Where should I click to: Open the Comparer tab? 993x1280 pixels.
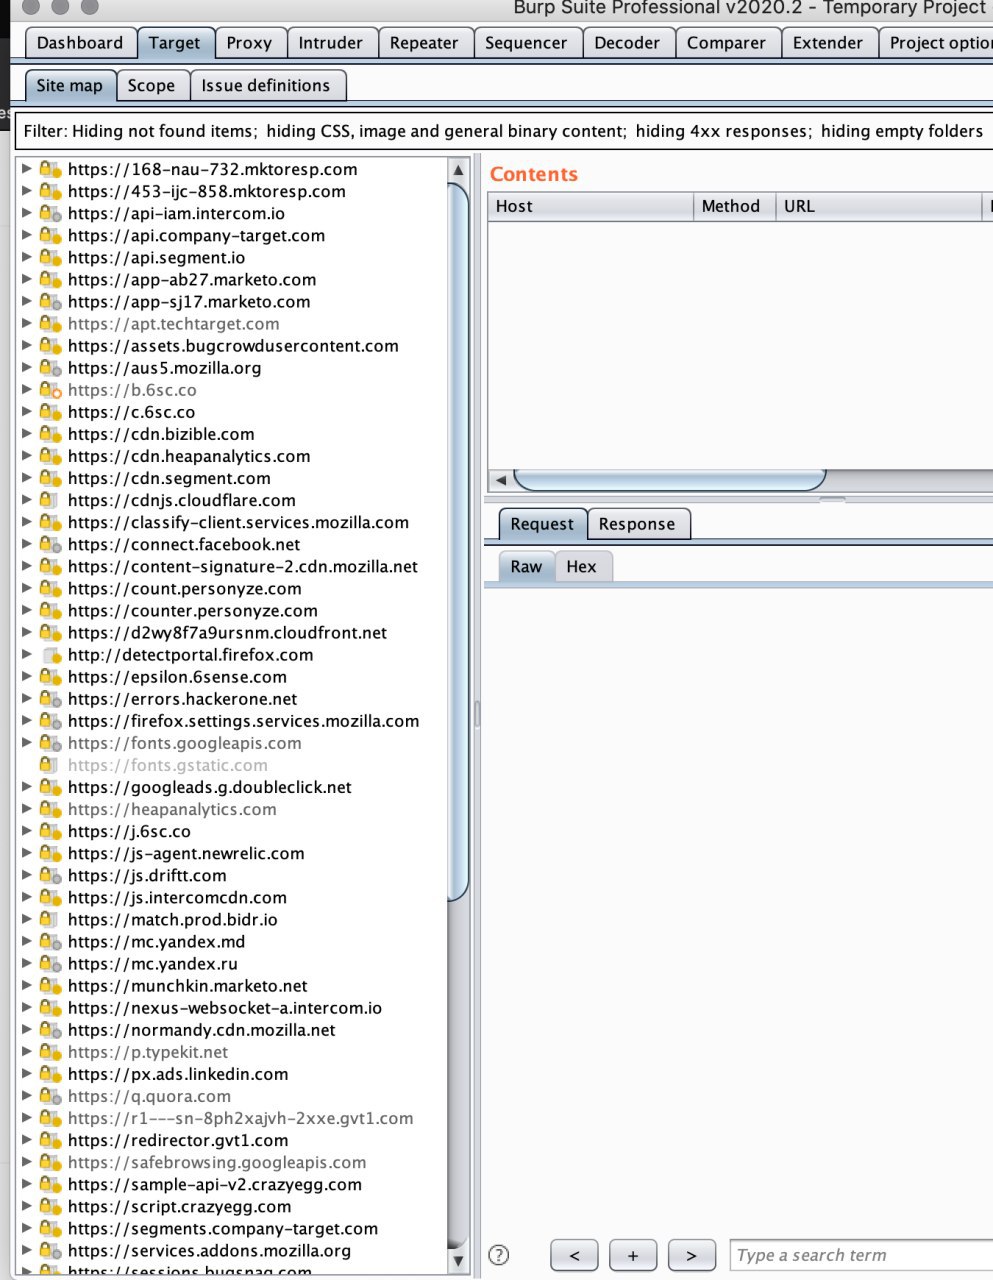[x=726, y=43]
